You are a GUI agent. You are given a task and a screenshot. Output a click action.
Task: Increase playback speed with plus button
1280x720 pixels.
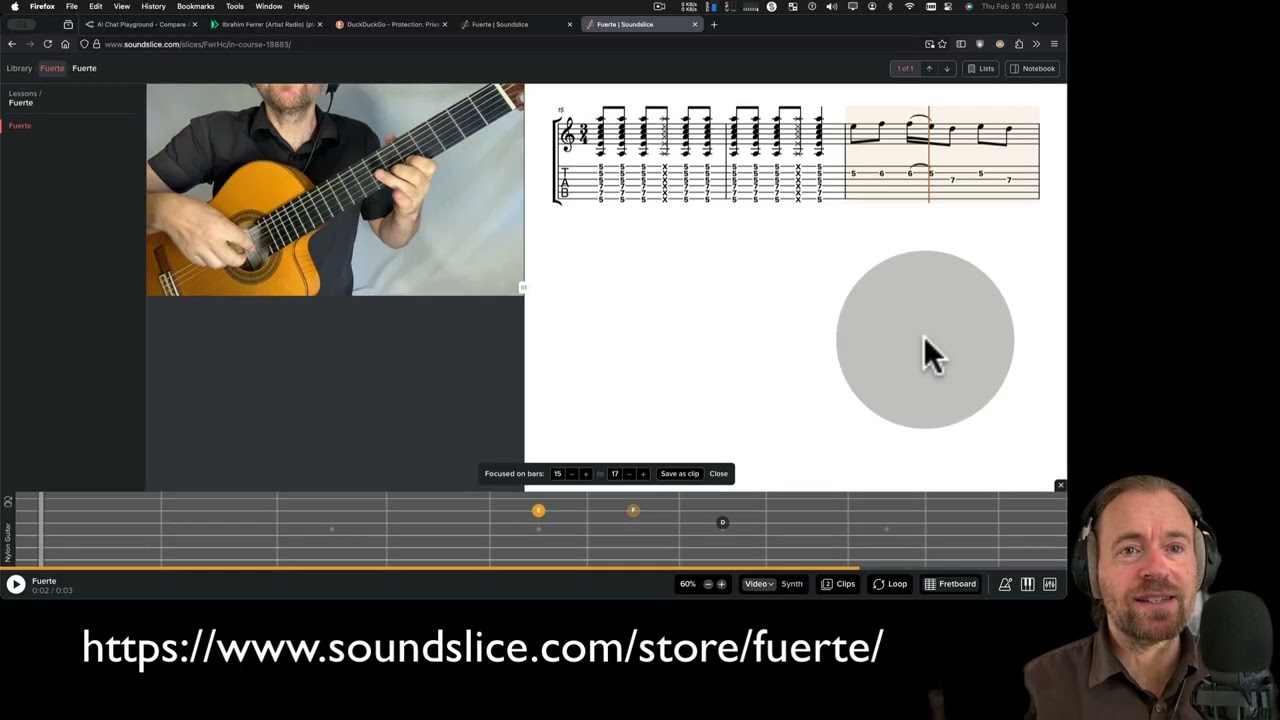[721, 584]
